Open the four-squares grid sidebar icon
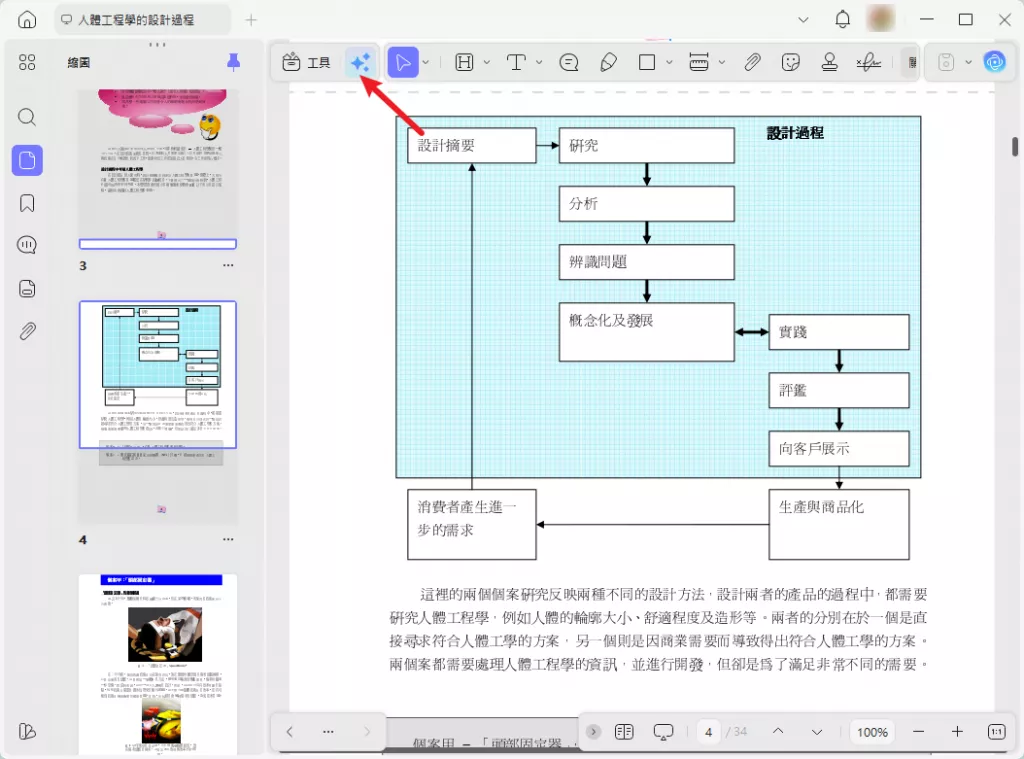The height and width of the screenshot is (759, 1024). [x=27, y=63]
